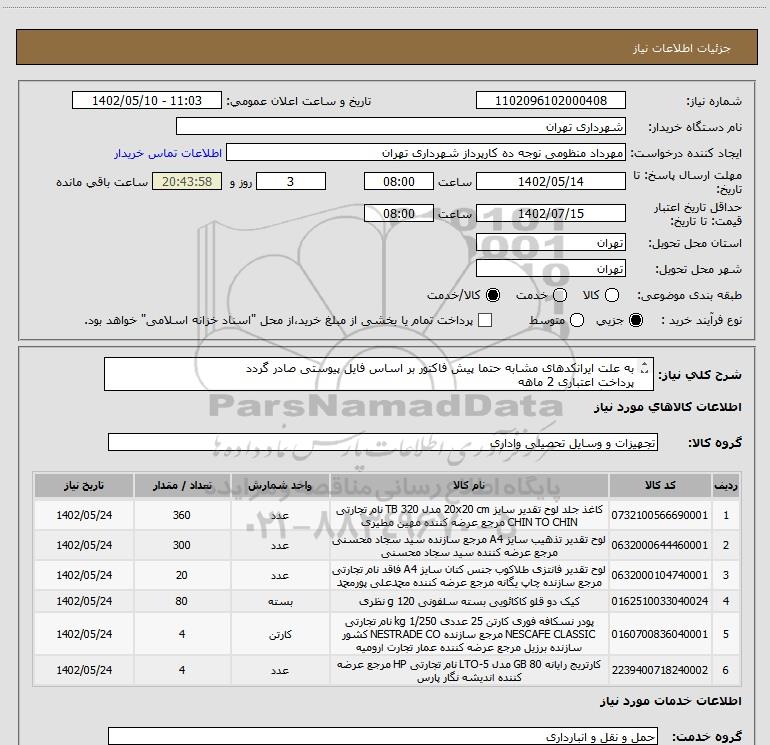Click product code 0632000644460001
770x745 pixels.
(x=660, y=545)
